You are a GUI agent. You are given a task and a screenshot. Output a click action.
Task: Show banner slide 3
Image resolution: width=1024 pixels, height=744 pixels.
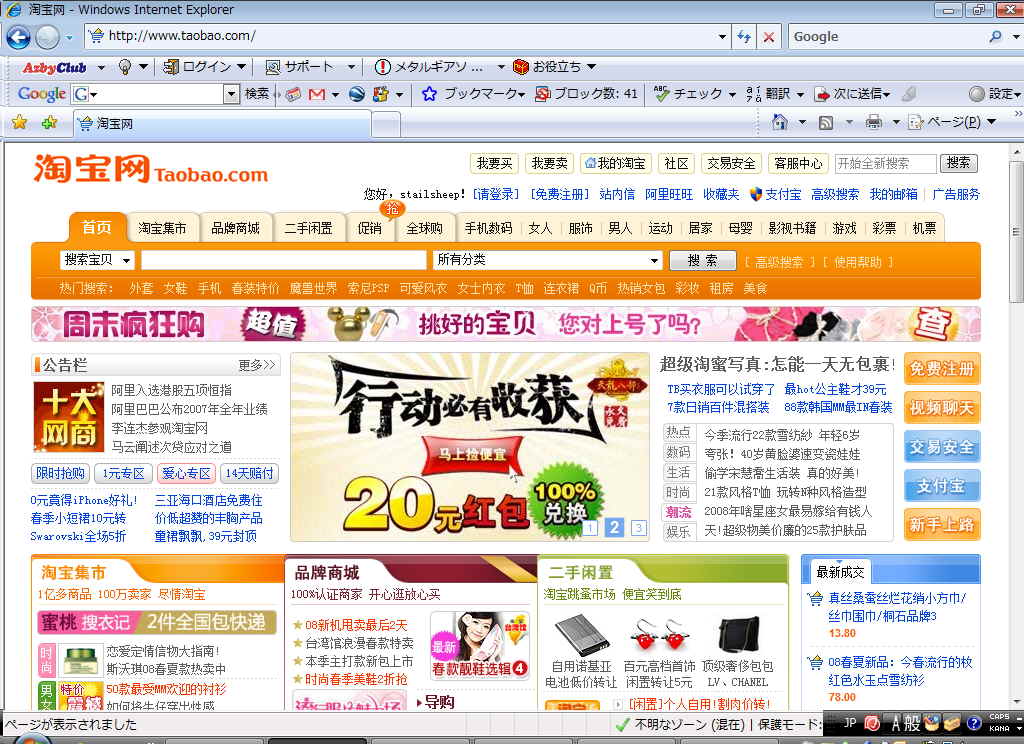638,527
